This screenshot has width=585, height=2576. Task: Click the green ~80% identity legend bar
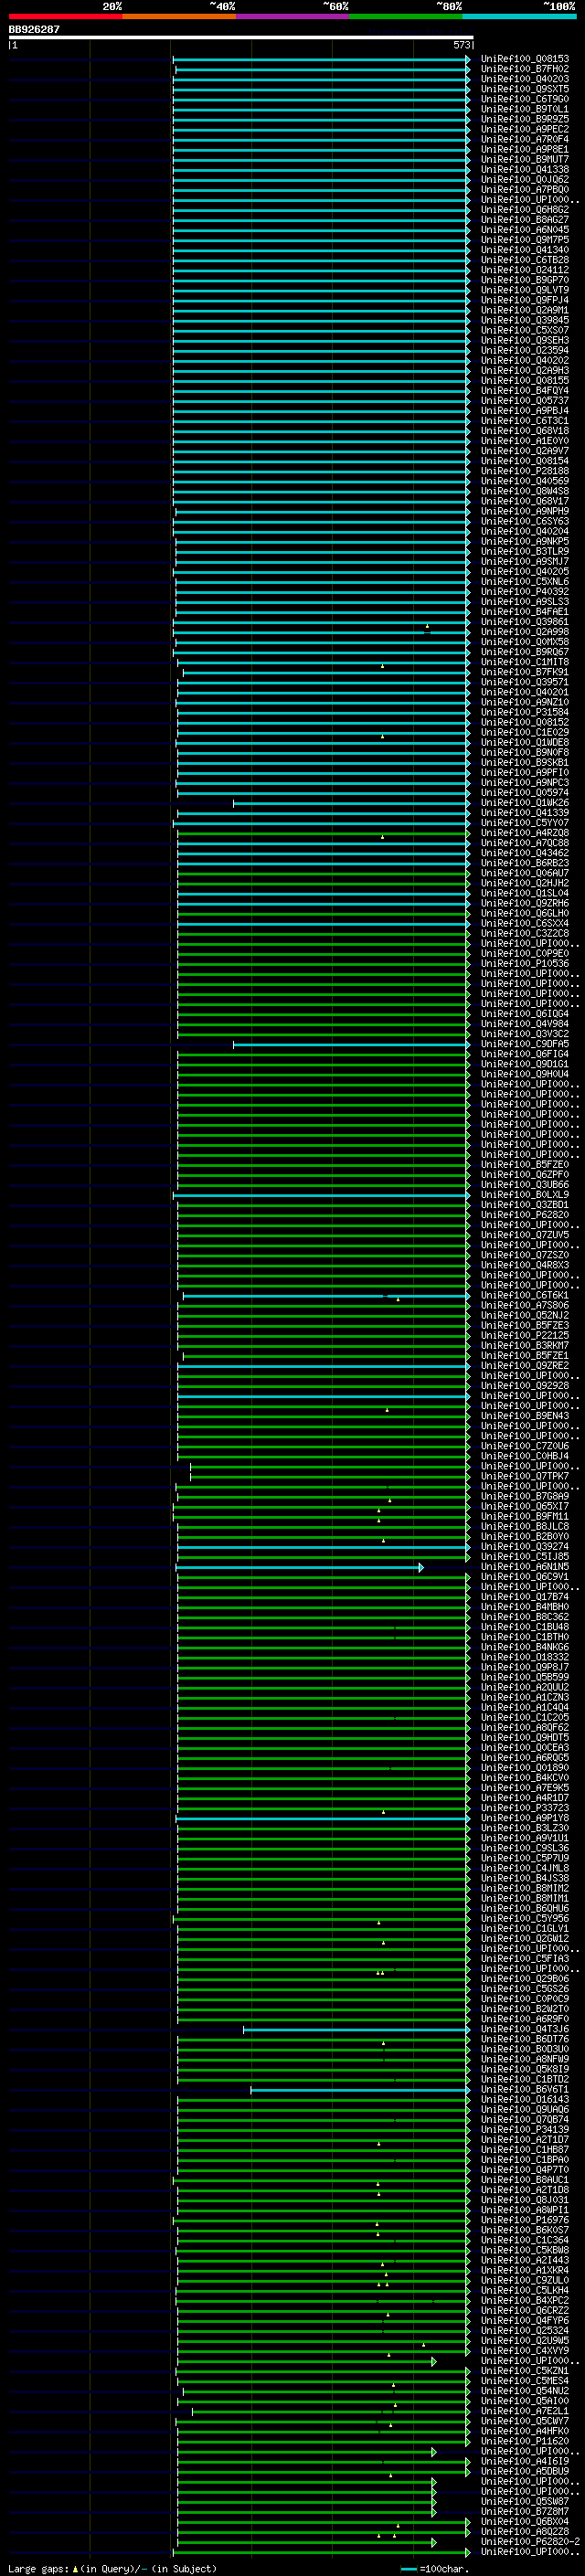pos(406,16)
